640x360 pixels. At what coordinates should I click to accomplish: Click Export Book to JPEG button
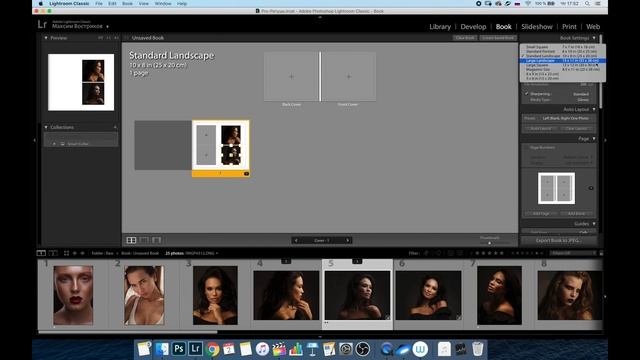pyautogui.click(x=558, y=240)
